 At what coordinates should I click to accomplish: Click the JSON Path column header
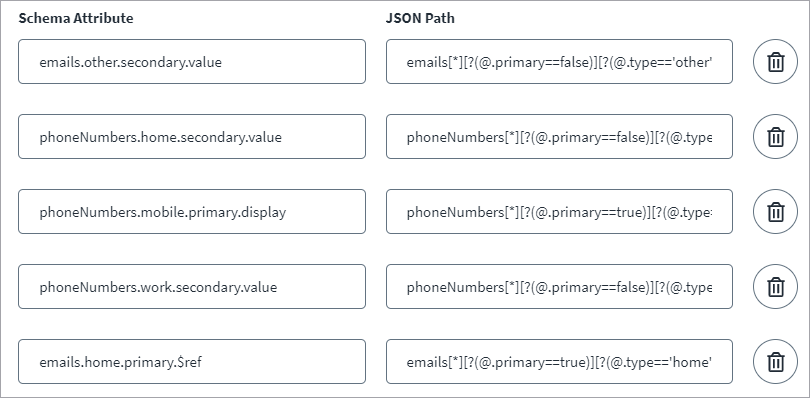click(x=420, y=18)
